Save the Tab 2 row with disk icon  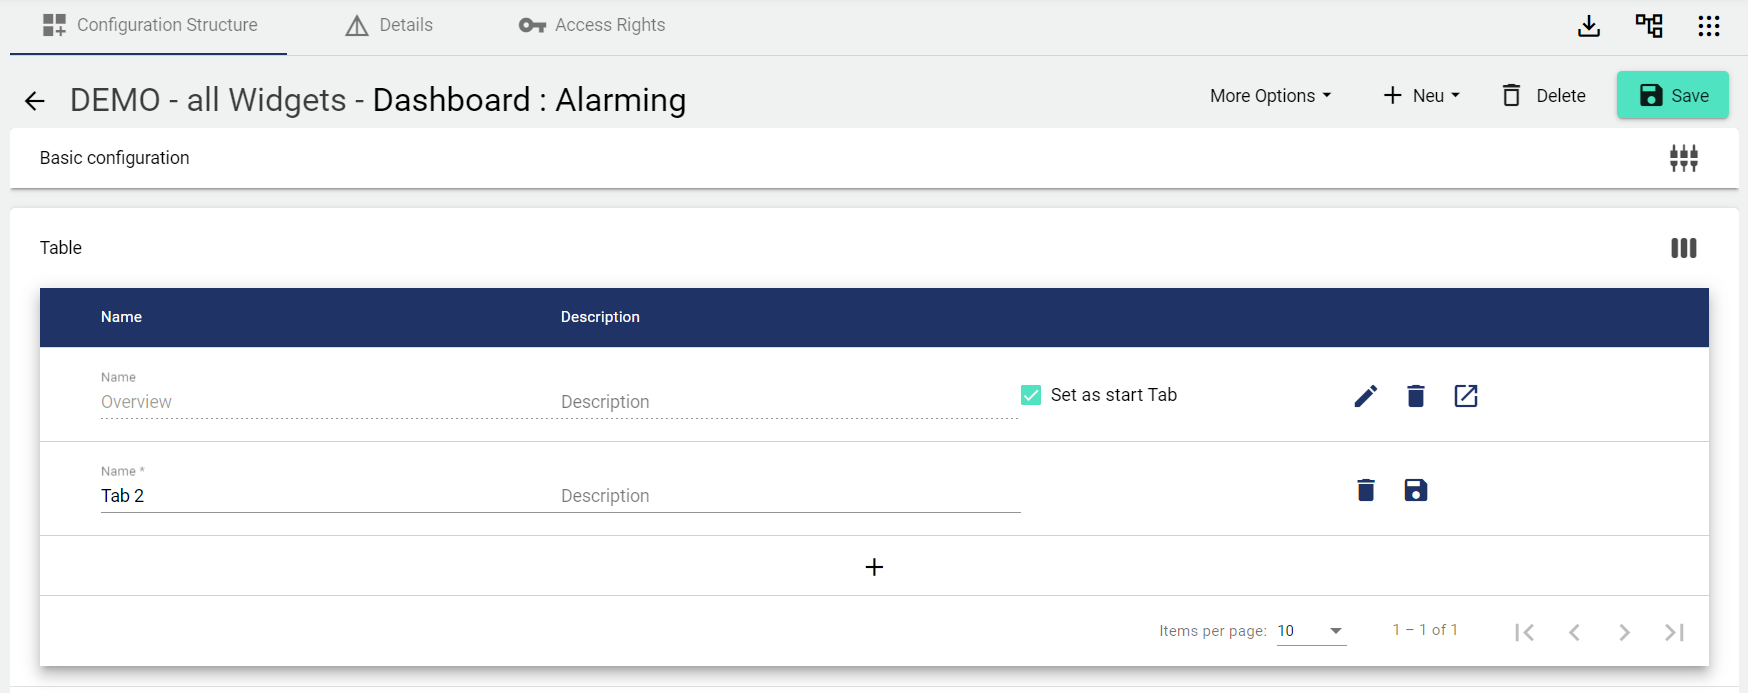pos(1415,490)
